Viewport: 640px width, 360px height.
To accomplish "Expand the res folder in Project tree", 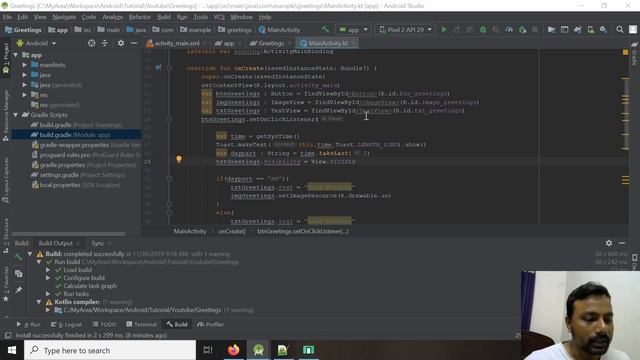I will pos(25,95).
